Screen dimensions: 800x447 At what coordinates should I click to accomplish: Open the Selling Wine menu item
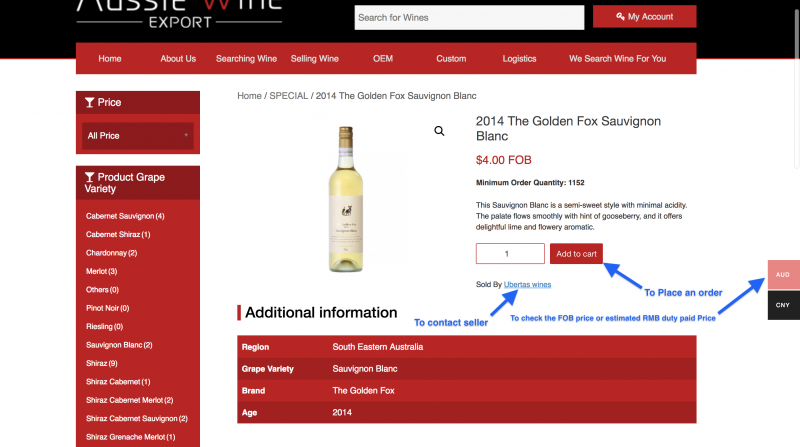click(x=315, y=59)
